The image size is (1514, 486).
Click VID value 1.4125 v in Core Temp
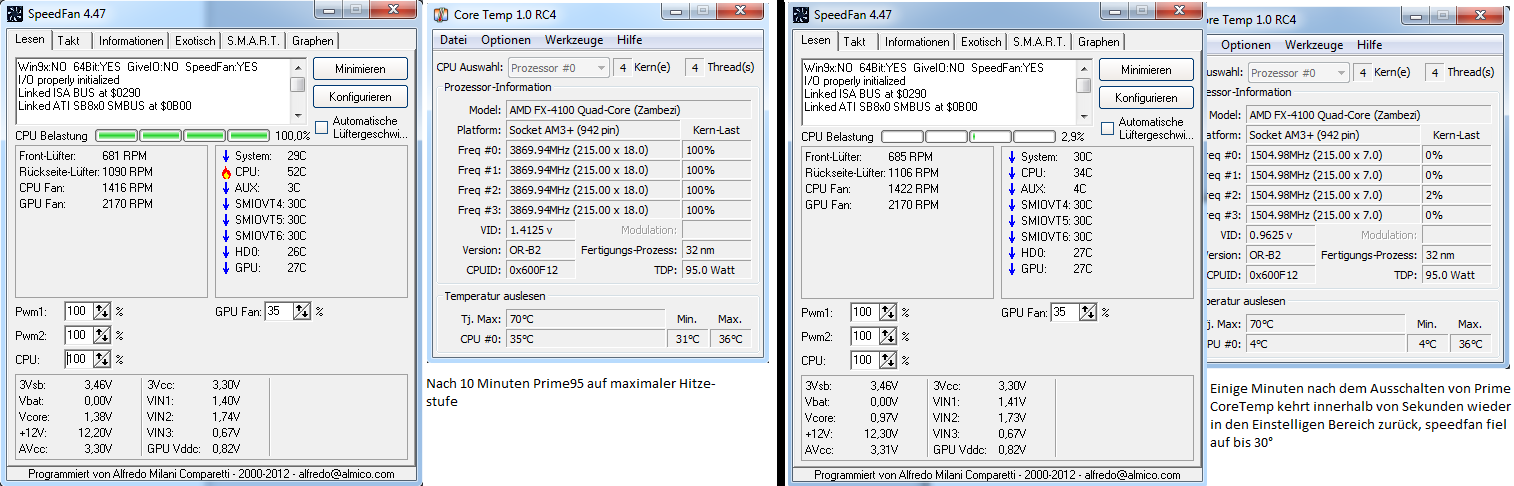(539, 230)
